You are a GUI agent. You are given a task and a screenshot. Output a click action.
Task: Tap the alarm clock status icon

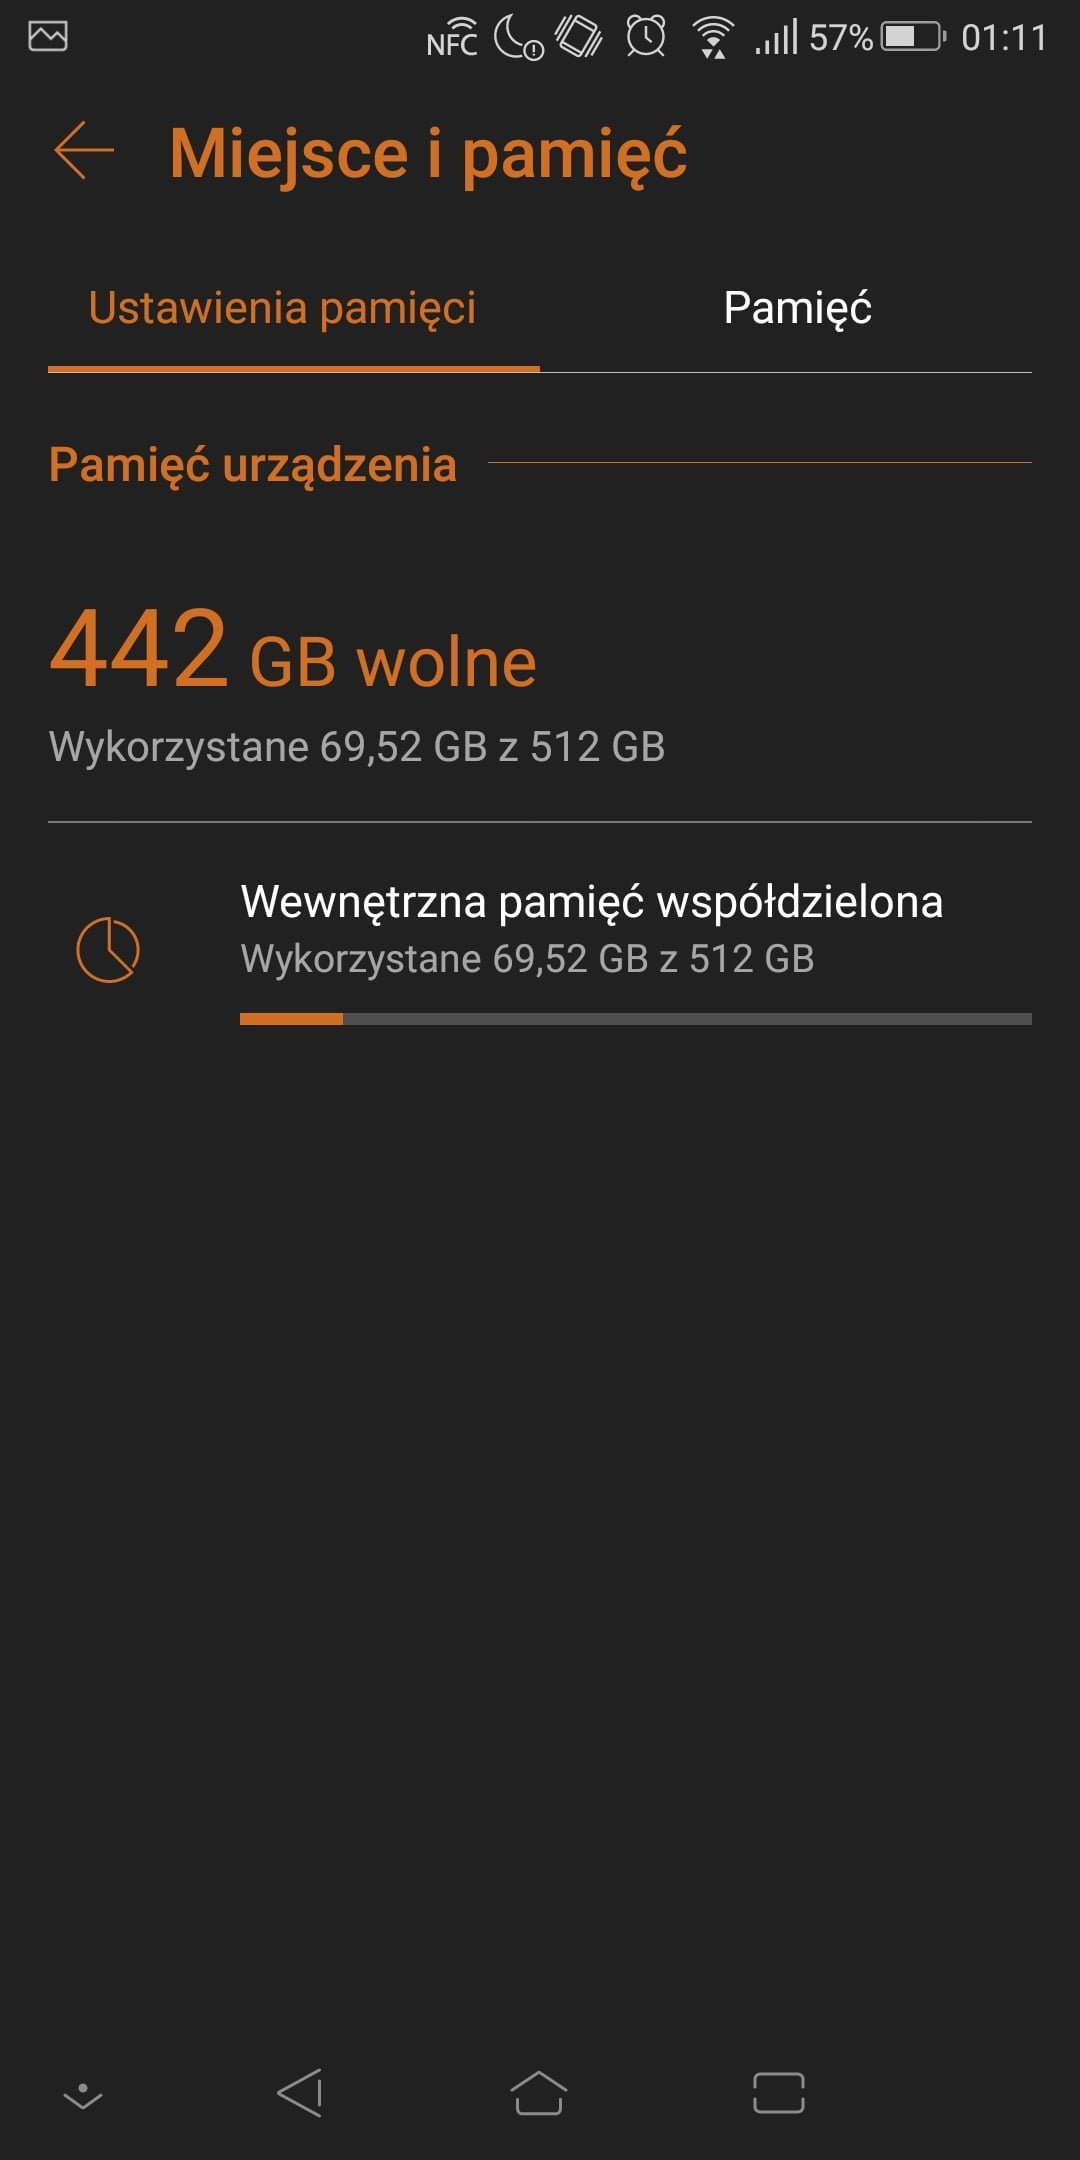[x=646, y=37]
